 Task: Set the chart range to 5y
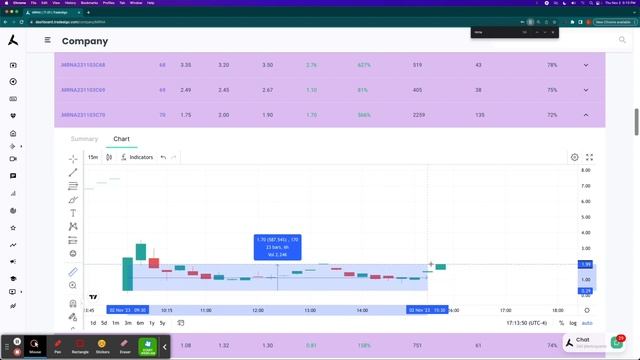[162, 323]
